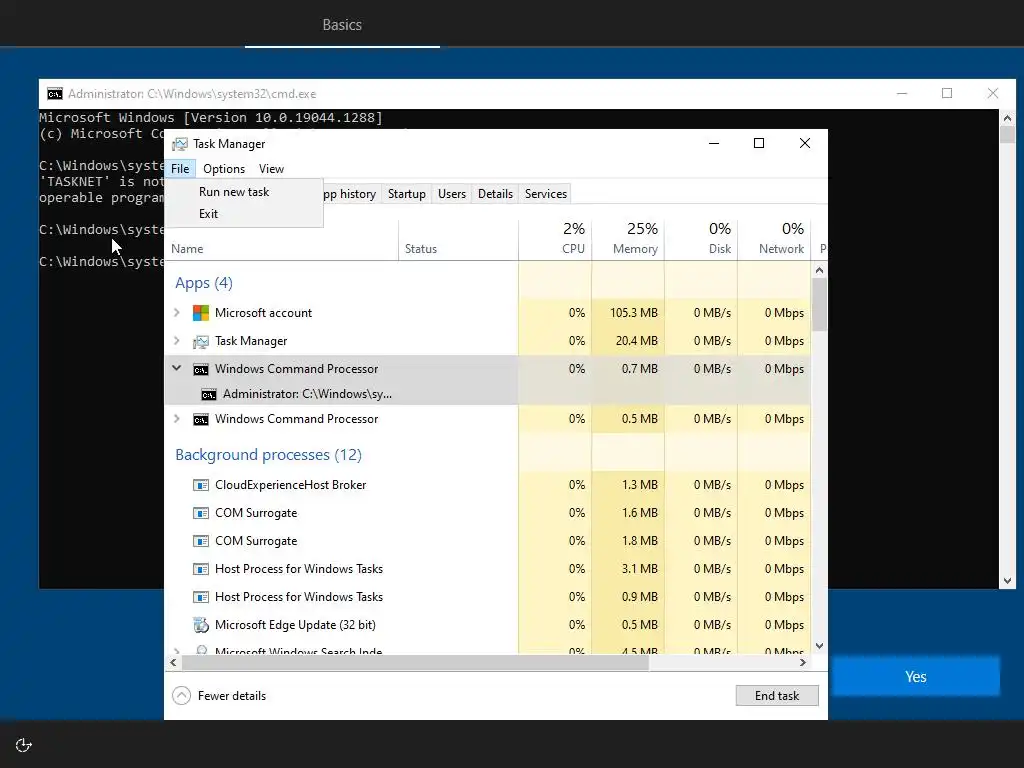Open the Options menu
The width and height of the screenshot is (1024, 768).
(x=224, y=169)
